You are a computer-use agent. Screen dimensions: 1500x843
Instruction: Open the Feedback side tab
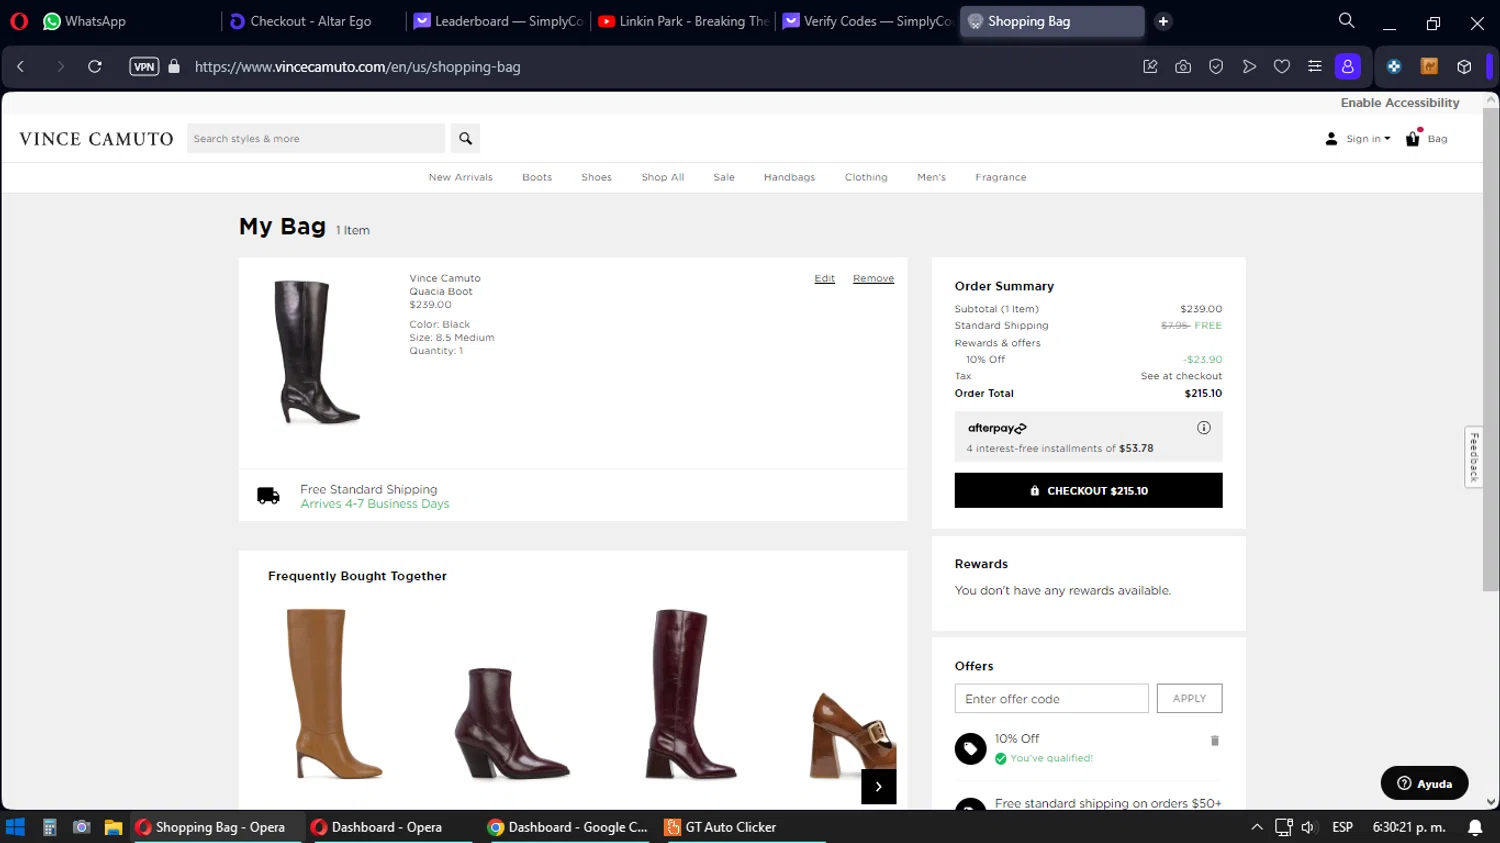1474,457
